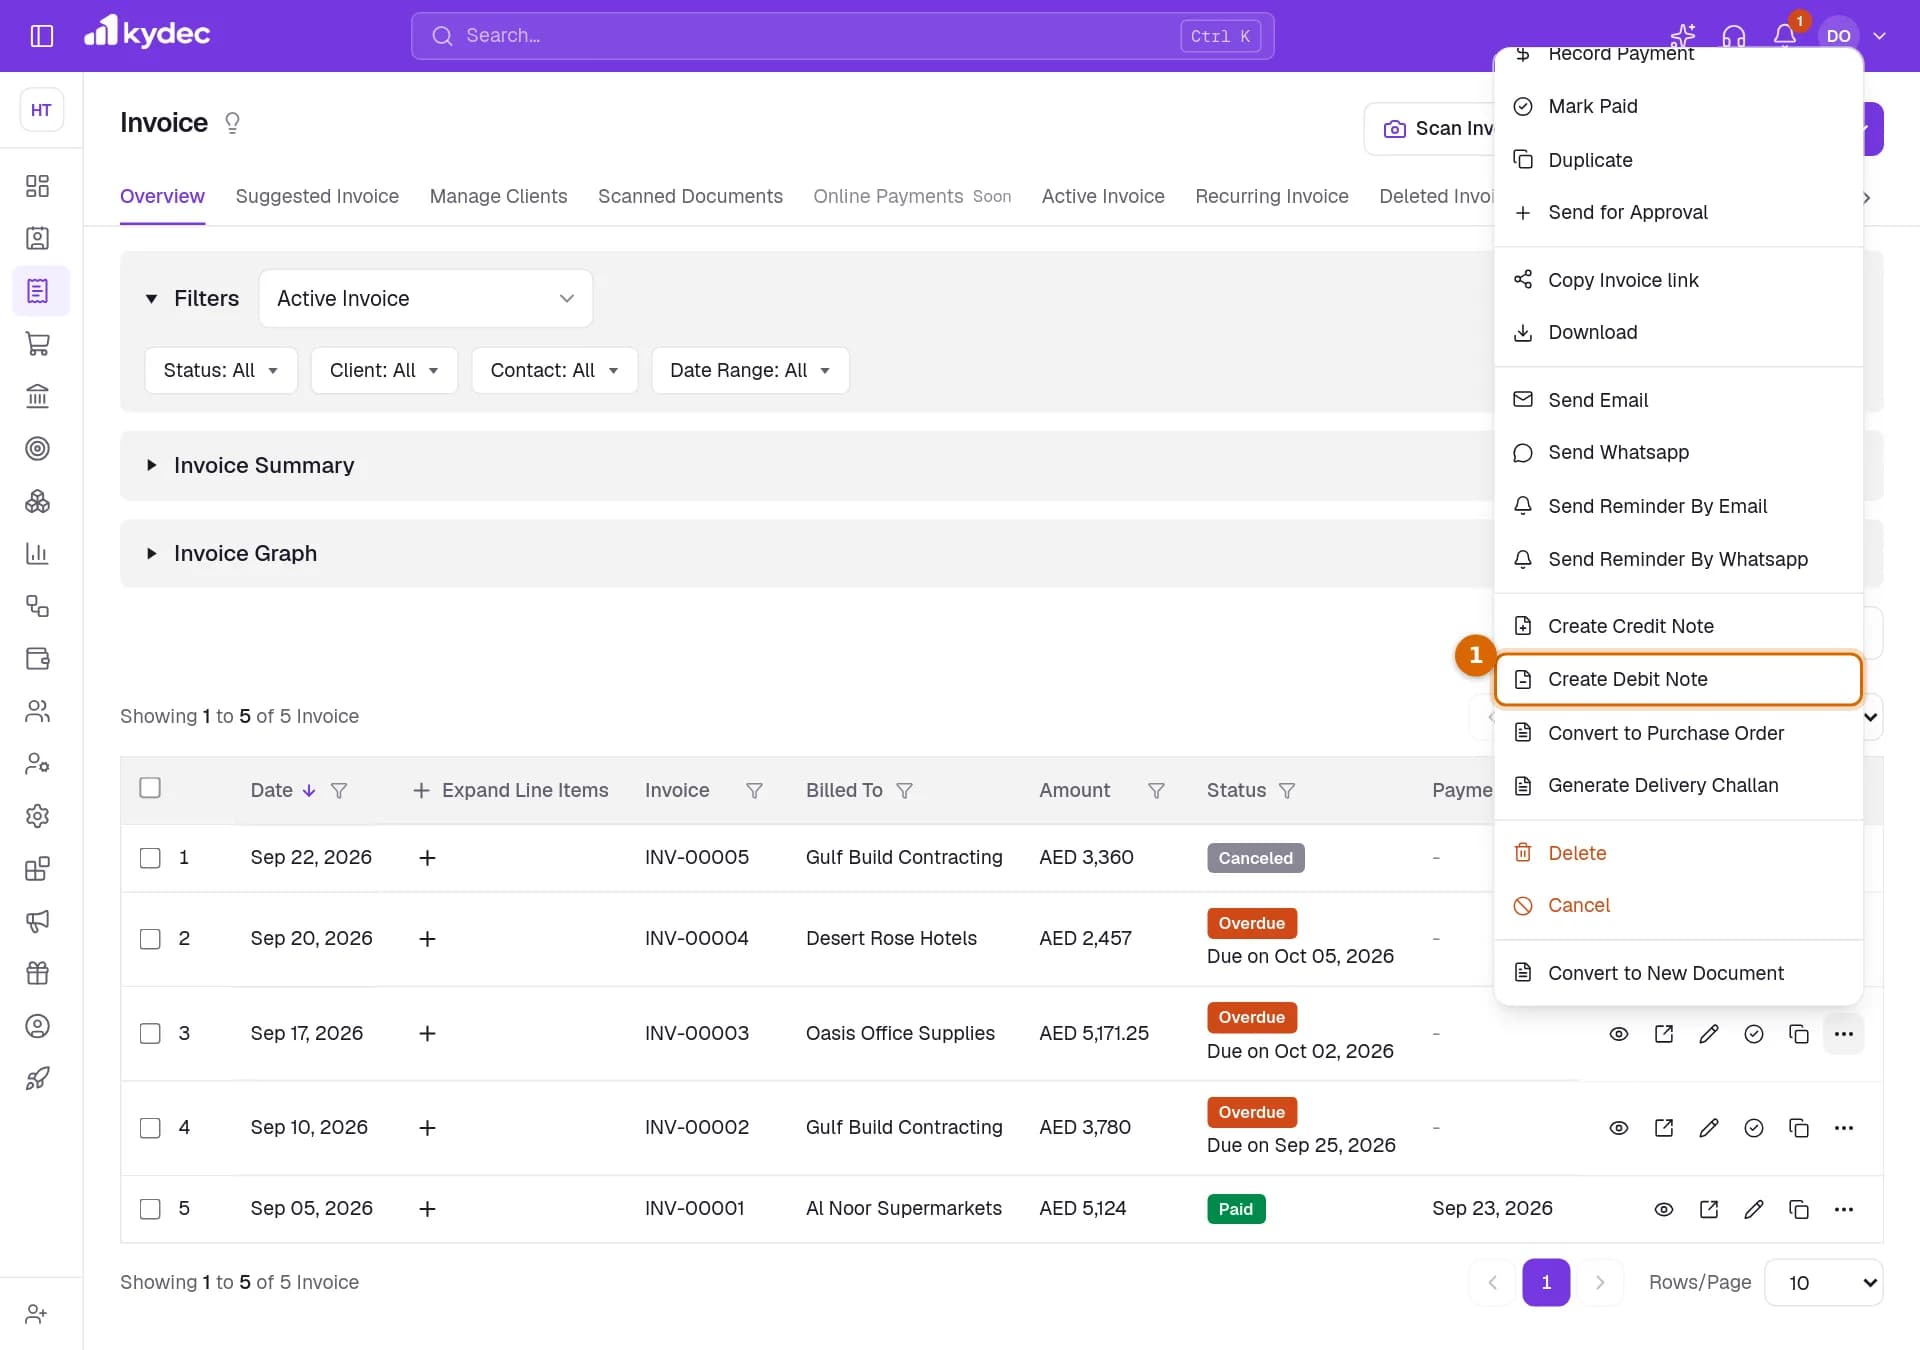
Task: Click the Search field
Action: [x=842, y=36]
